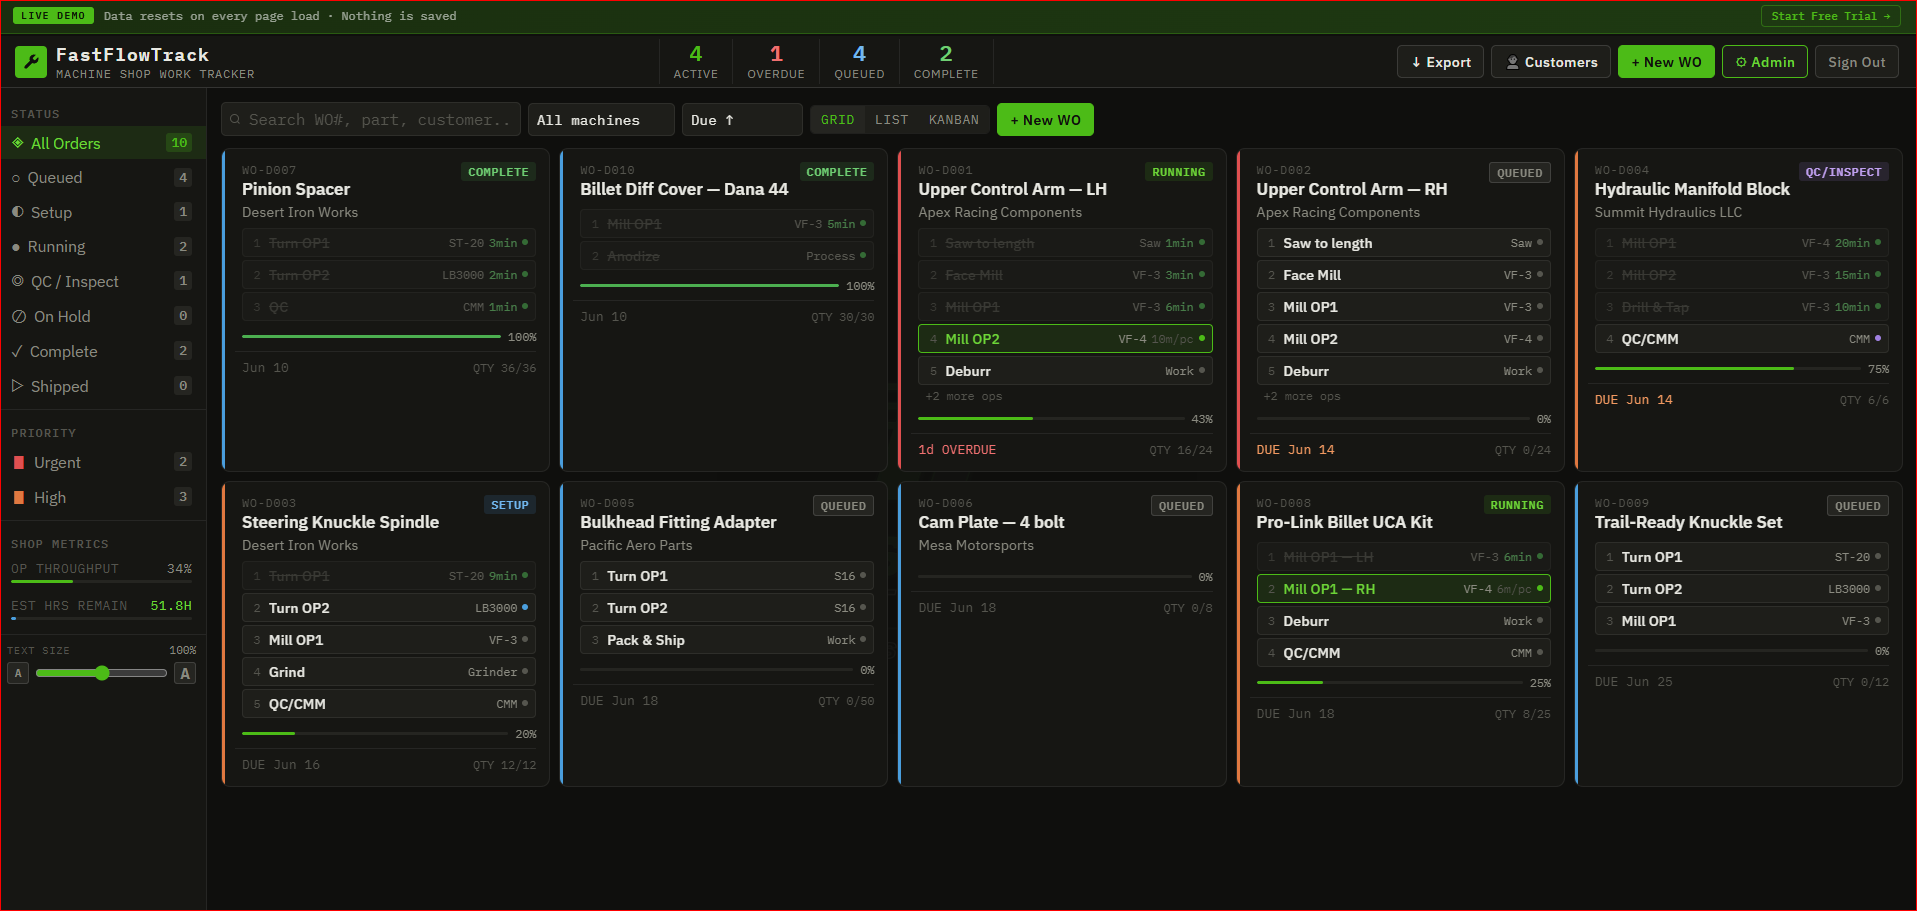Click the COMPLETE count stat in header
Viewport: 1917px width, 911px height.
tap(946, 62)
